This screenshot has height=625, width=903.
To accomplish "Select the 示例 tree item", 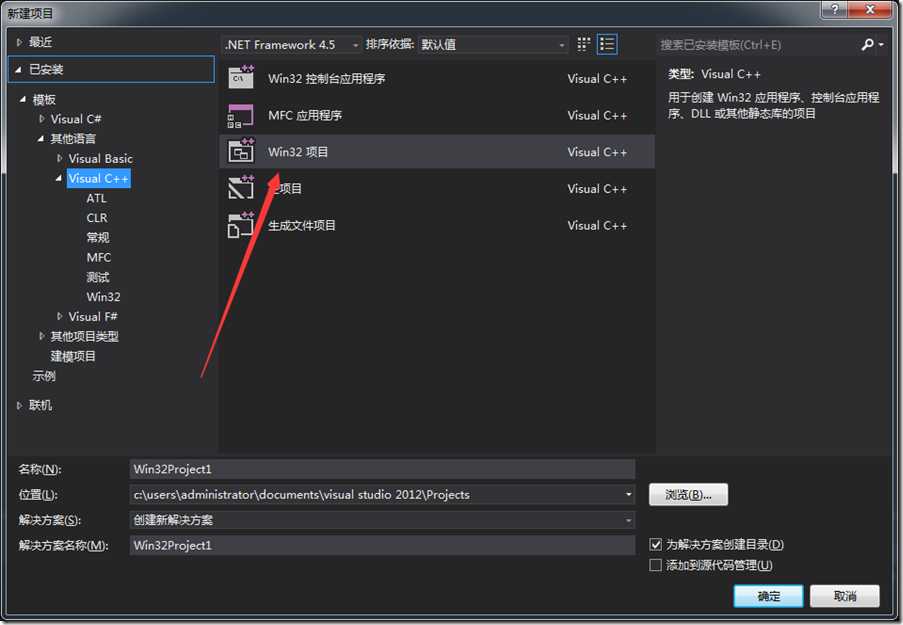I will (x=44, y=376).
